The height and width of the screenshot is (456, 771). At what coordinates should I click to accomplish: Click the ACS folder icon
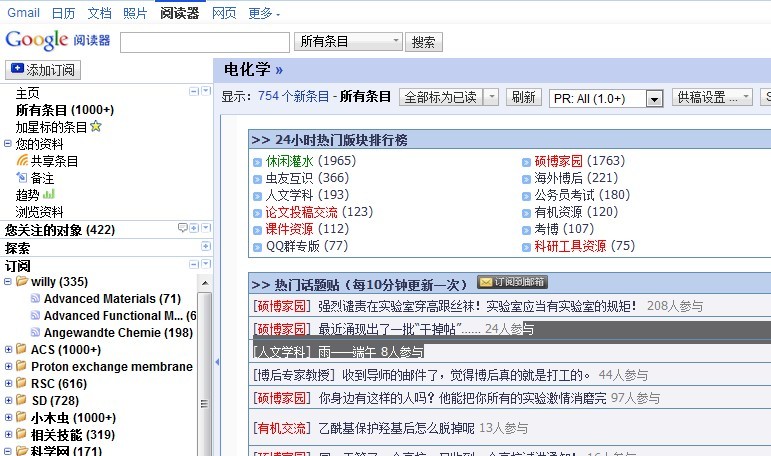[21, 349]
